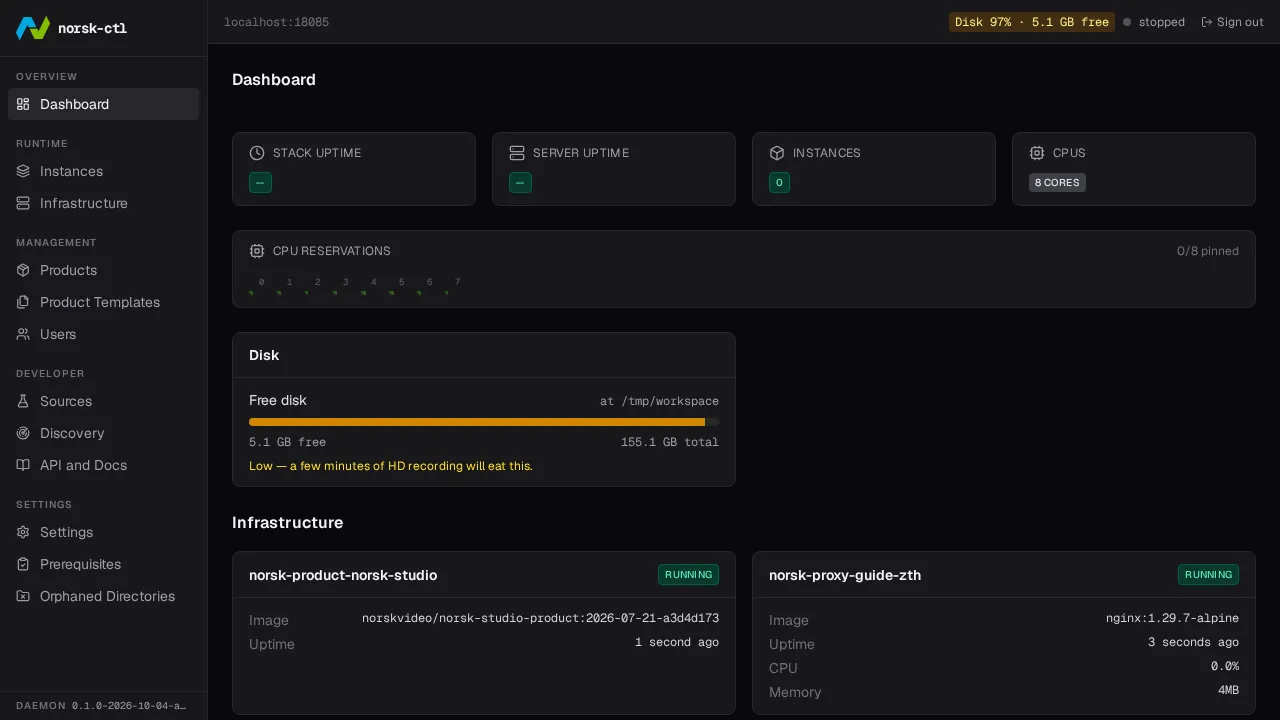Click CPU core 7 reservation marker
Screen dimensions: 1280x720
(447, 293)
